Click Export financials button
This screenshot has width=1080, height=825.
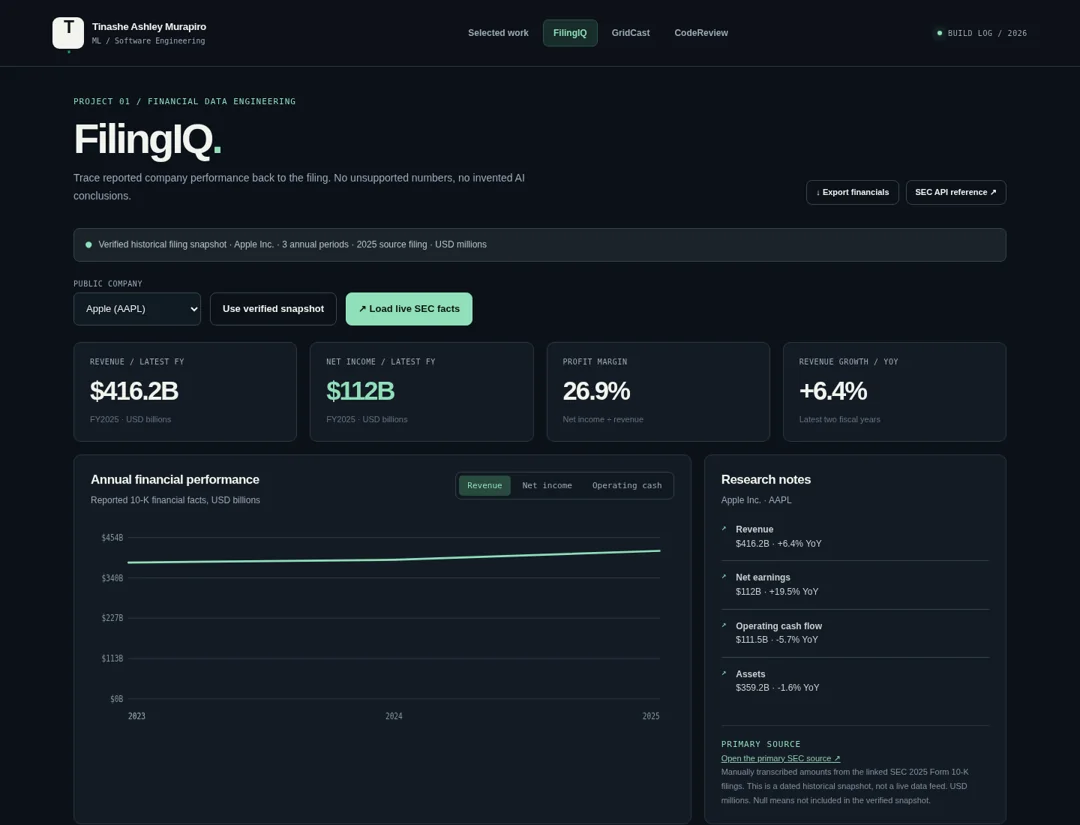(x=852, y=192)
